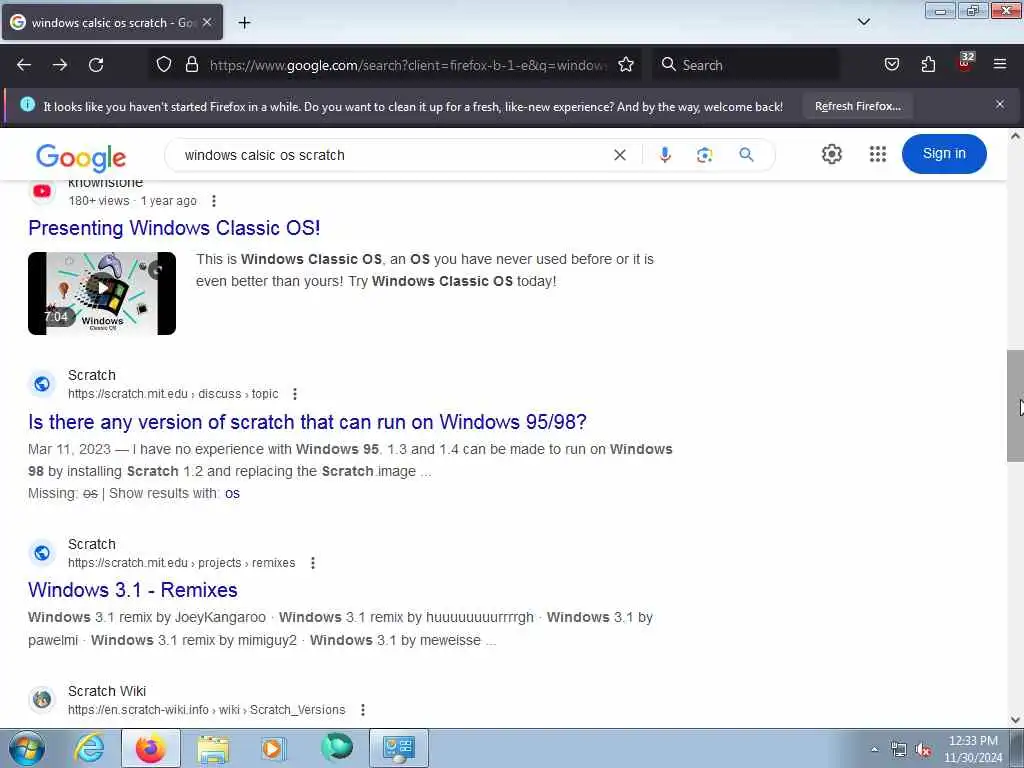Click the padlock site security icon

(191, 65)
